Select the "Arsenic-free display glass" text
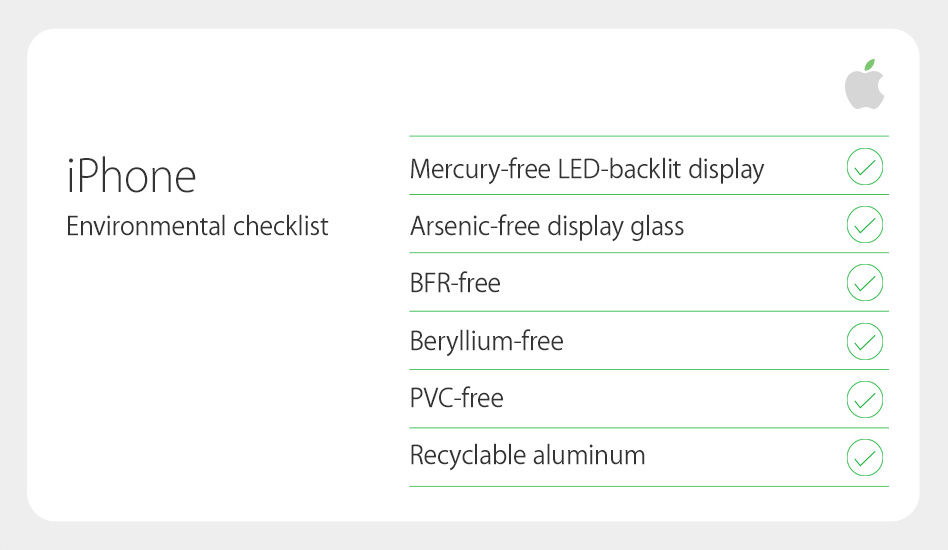948x550 pixels. [547, 227]
